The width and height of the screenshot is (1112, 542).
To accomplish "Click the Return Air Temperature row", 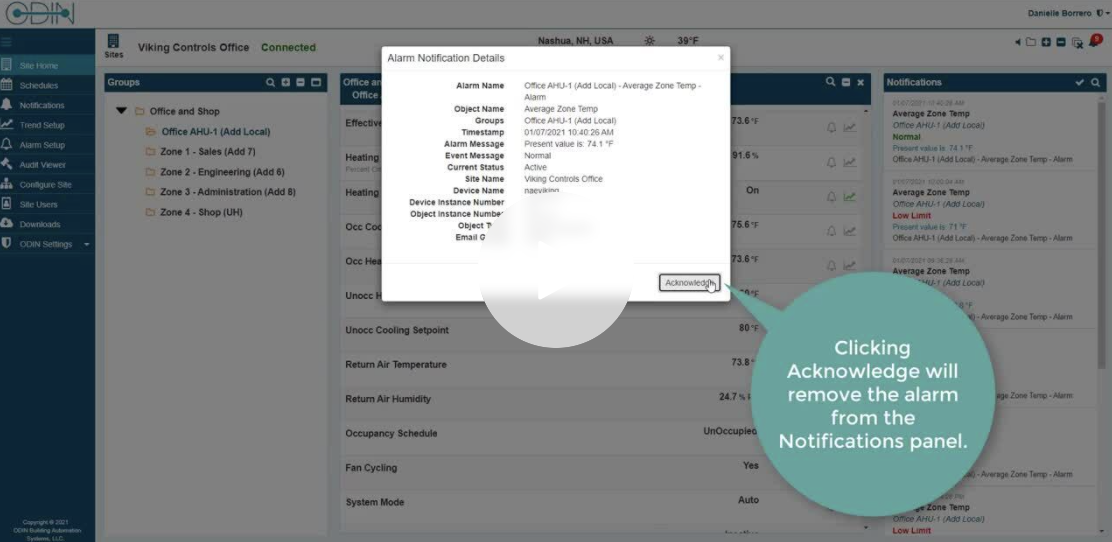I will [x=605, y=365].
